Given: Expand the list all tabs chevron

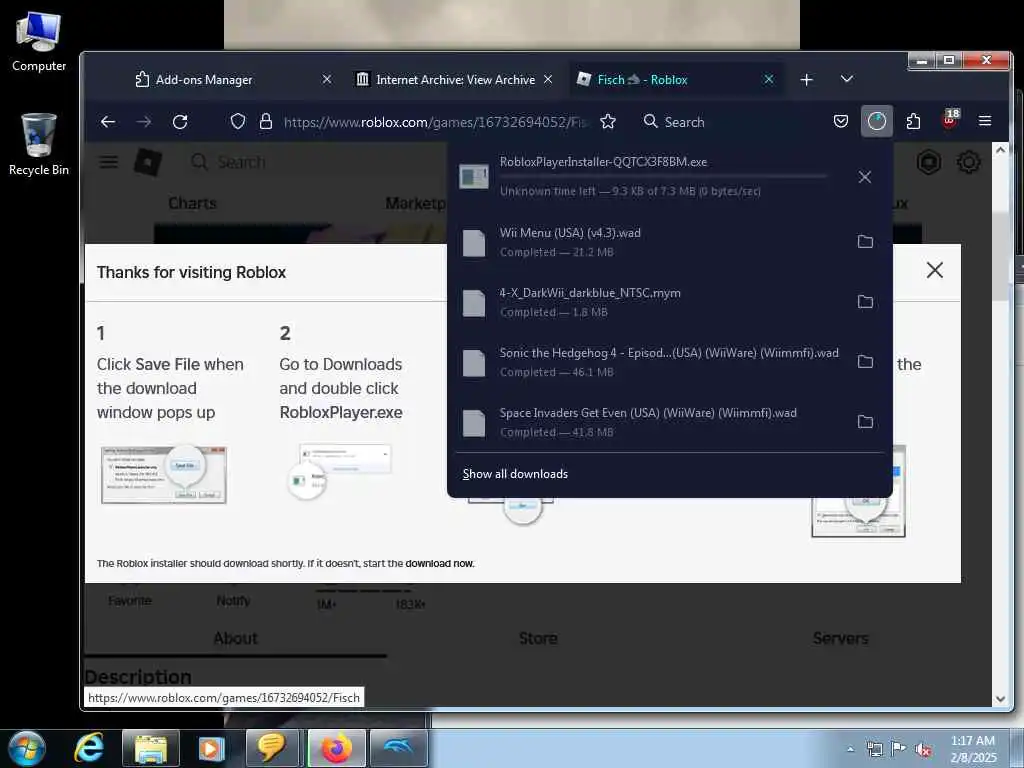Looking at the screenshot, I should [x=847, y=79].
